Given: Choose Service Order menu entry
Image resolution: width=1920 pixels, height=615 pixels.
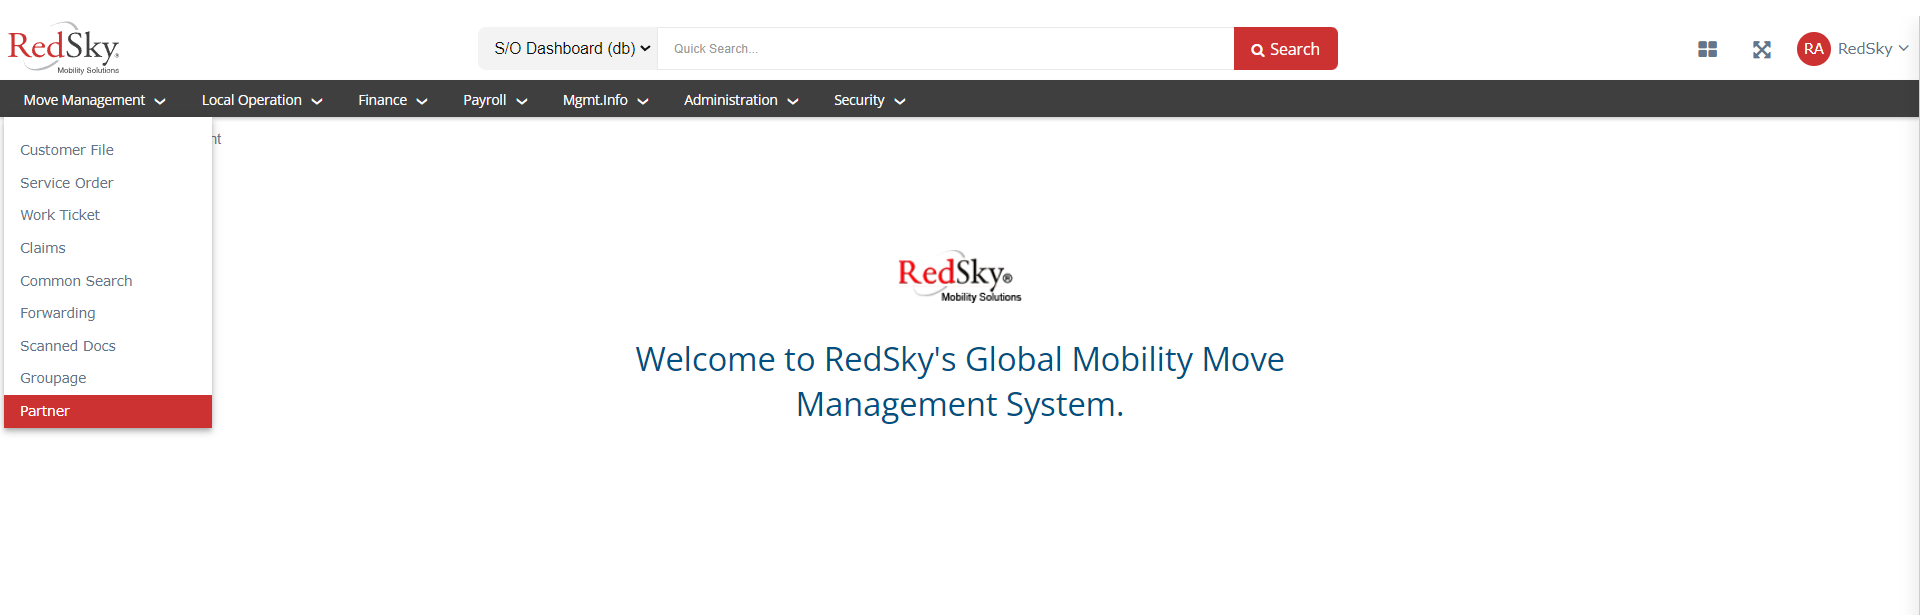Looking at the screenshot, I should (108, 183).
